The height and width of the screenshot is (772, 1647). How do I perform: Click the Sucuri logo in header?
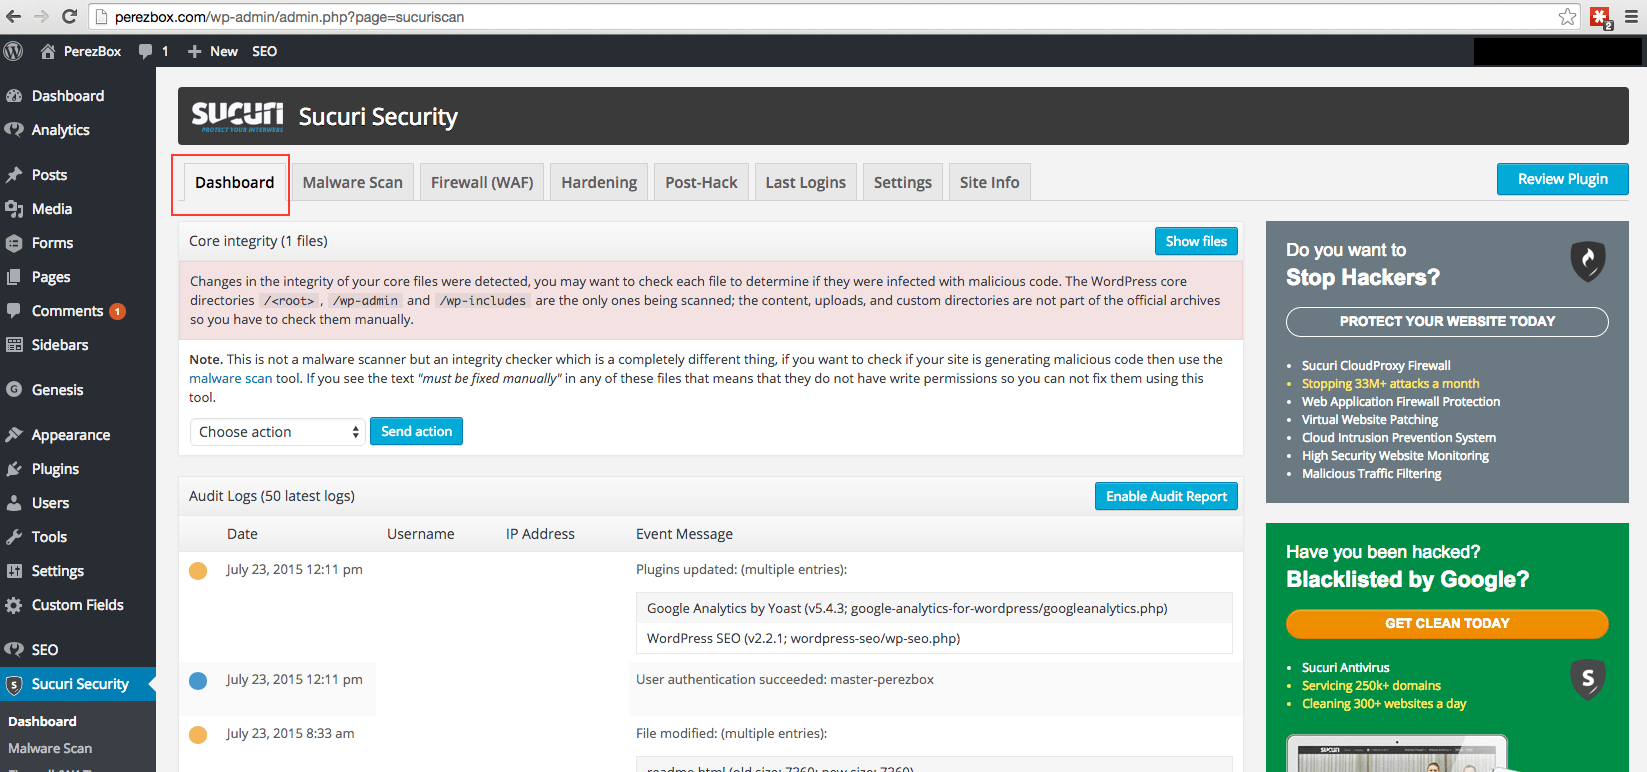(238, 116)
